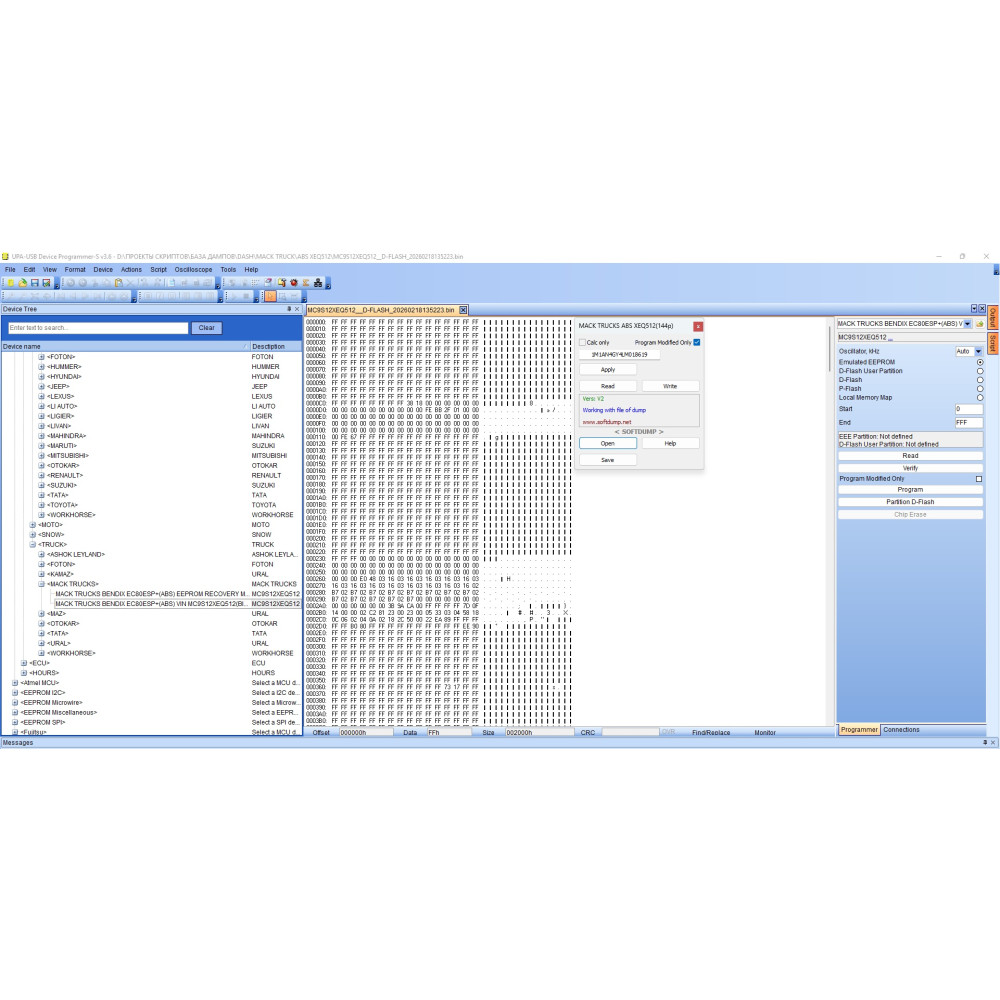1000x1000 pixels.
Task: Click the pin icon in Messages panel
Action: [x=985, y=742]
